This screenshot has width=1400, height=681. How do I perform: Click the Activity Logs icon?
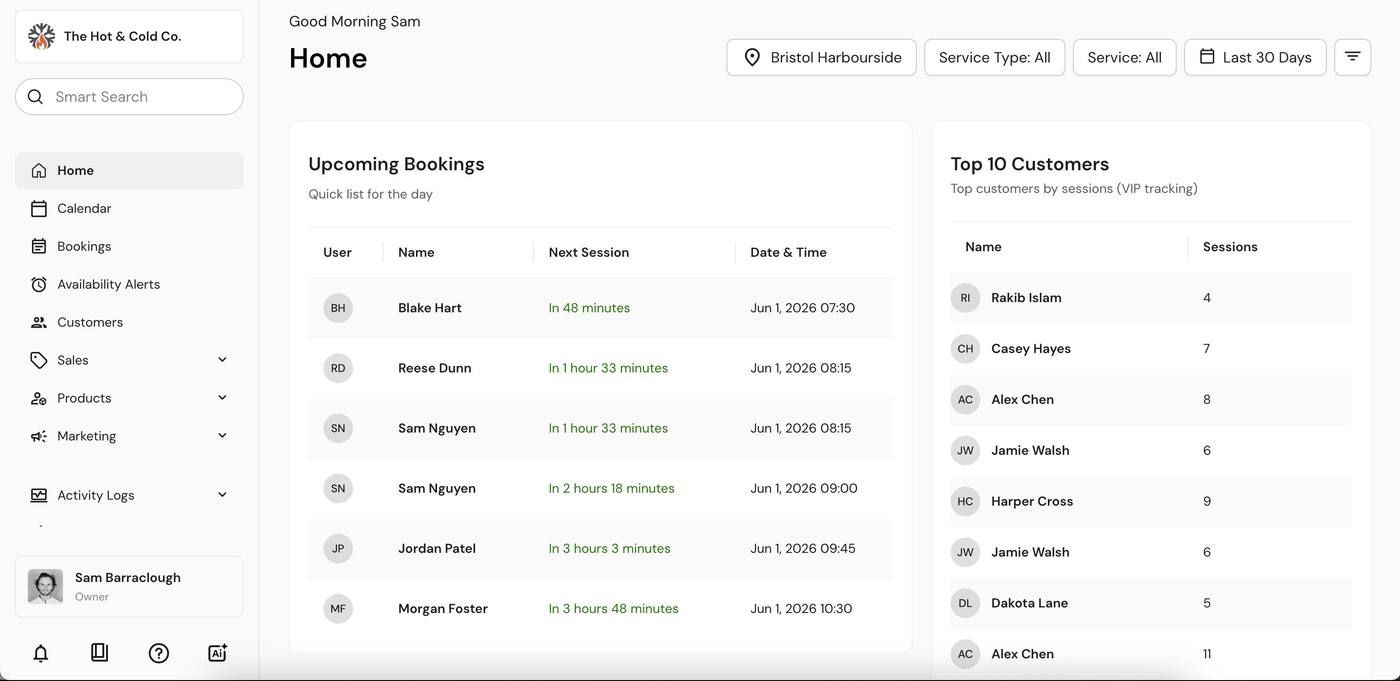click(x=39, y=495)
